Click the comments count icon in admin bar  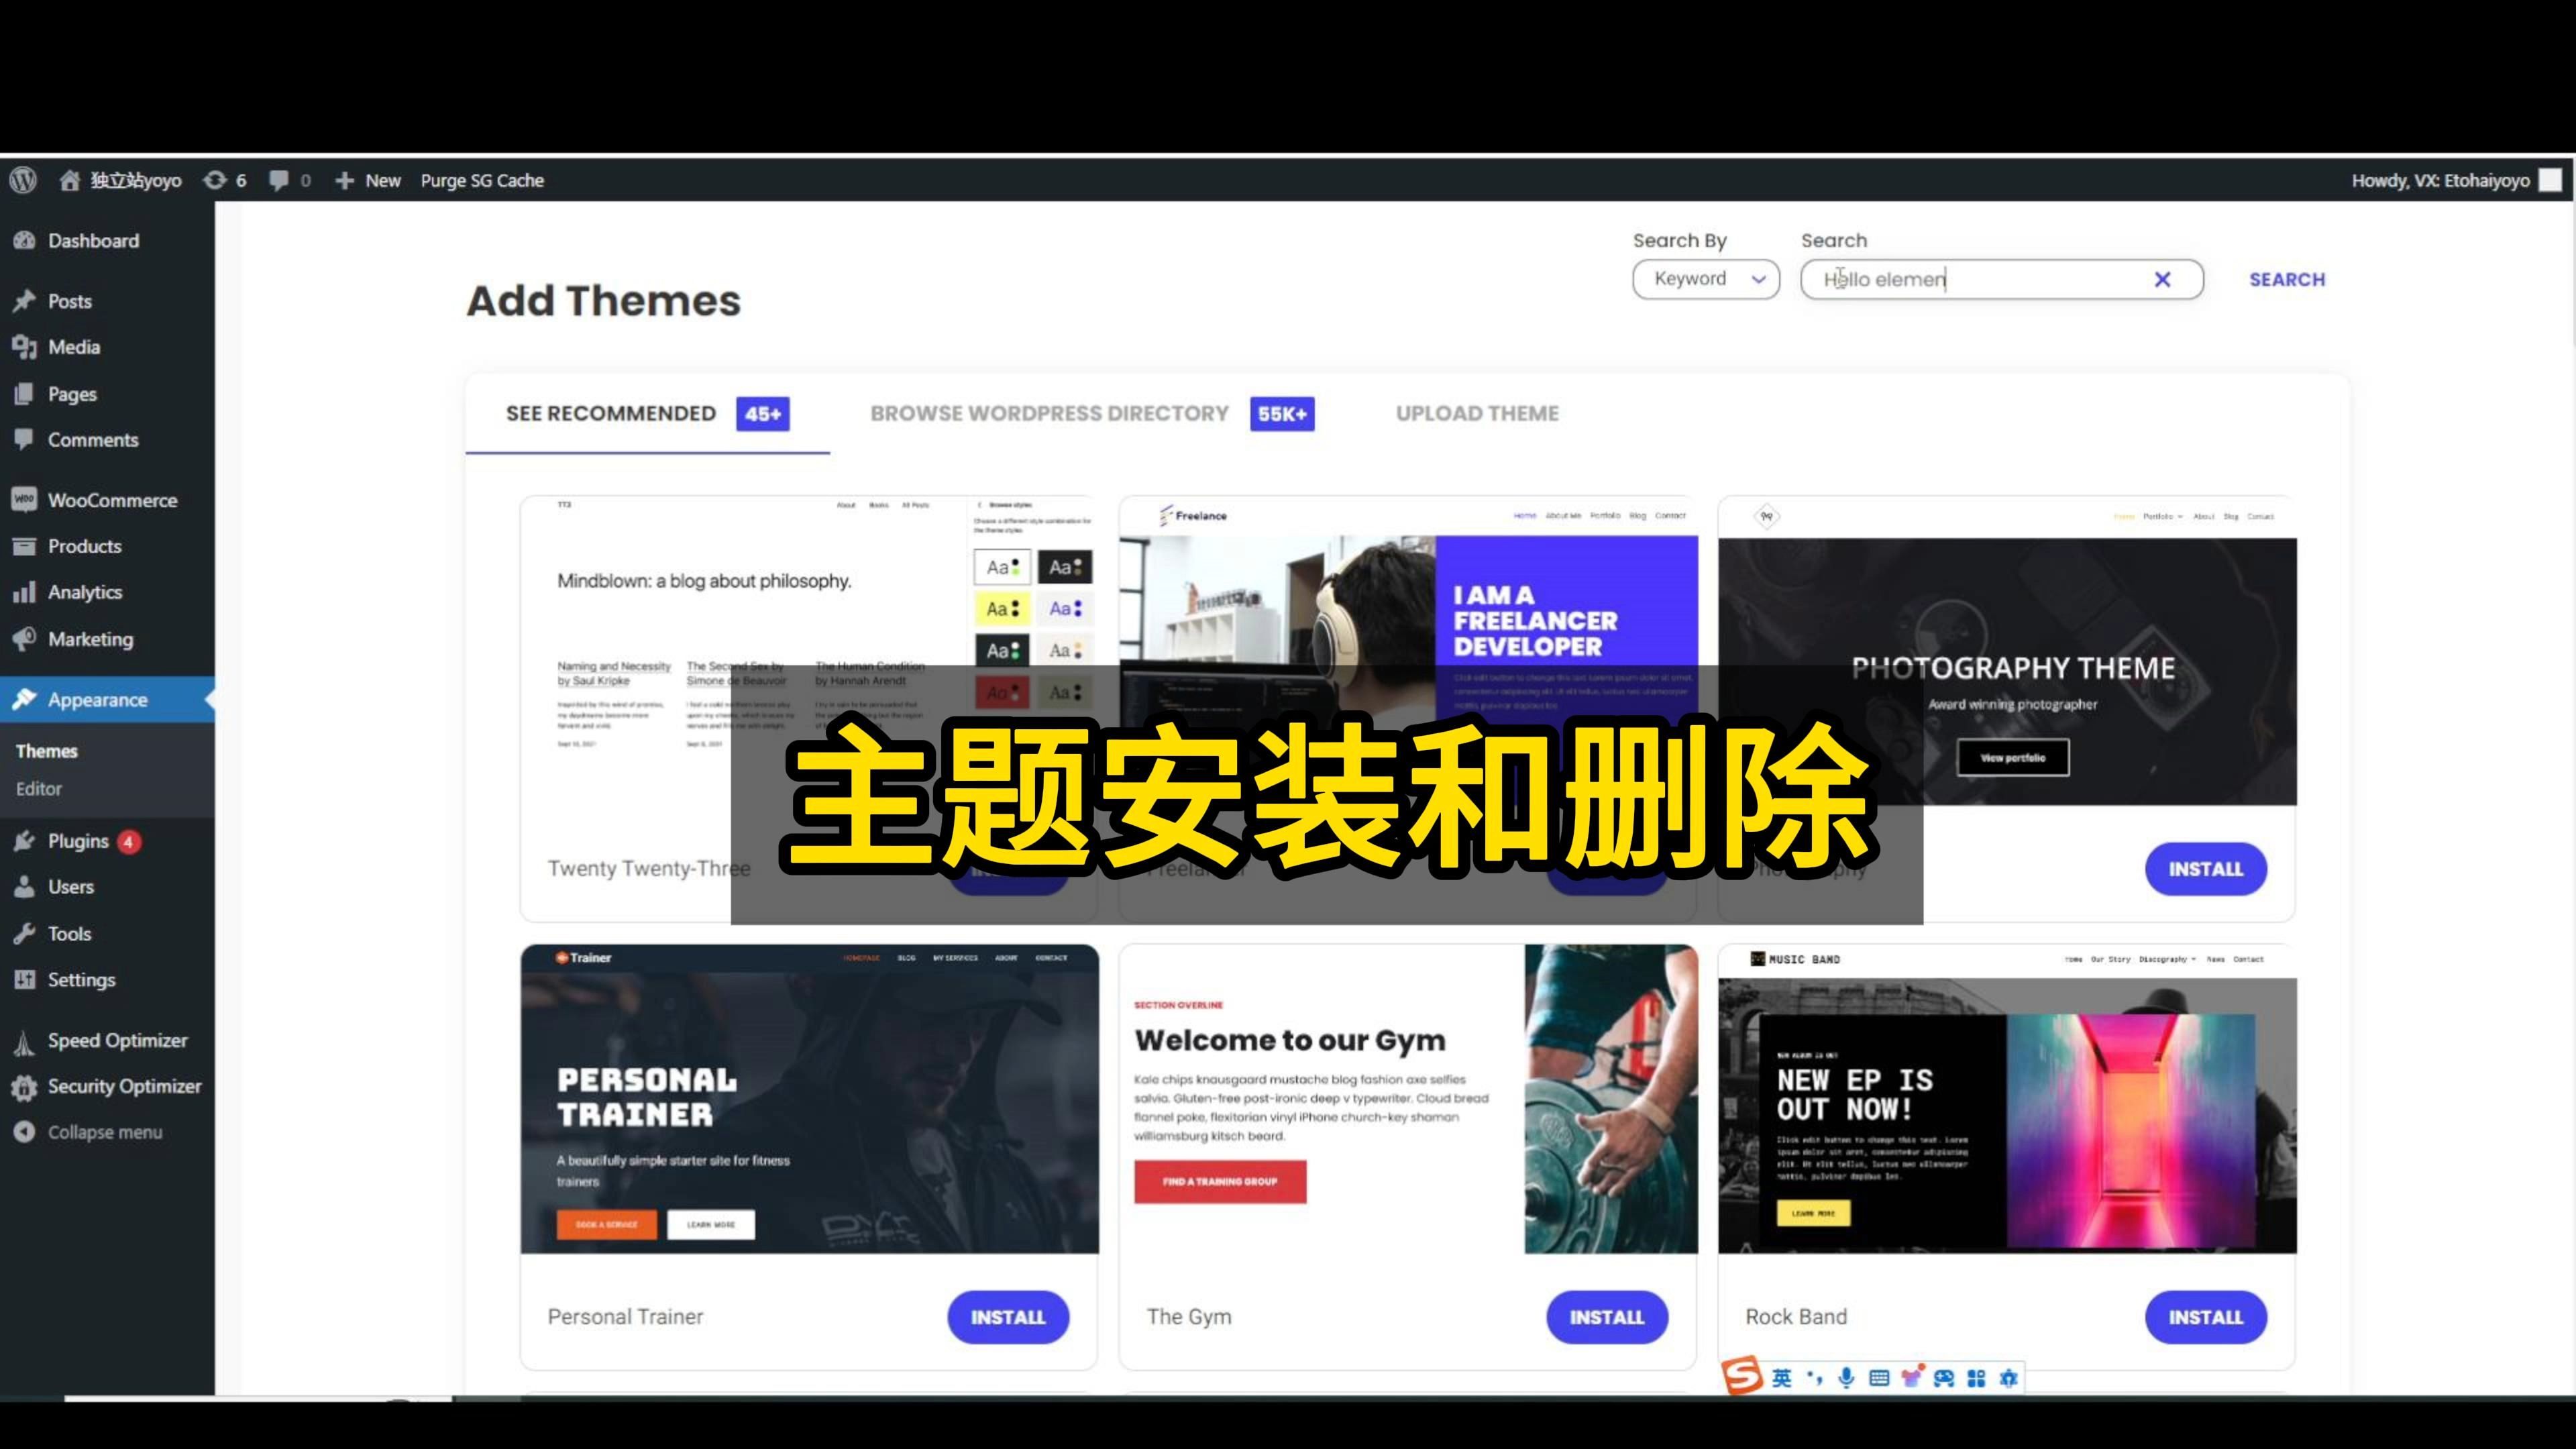(x=288, y=178)
